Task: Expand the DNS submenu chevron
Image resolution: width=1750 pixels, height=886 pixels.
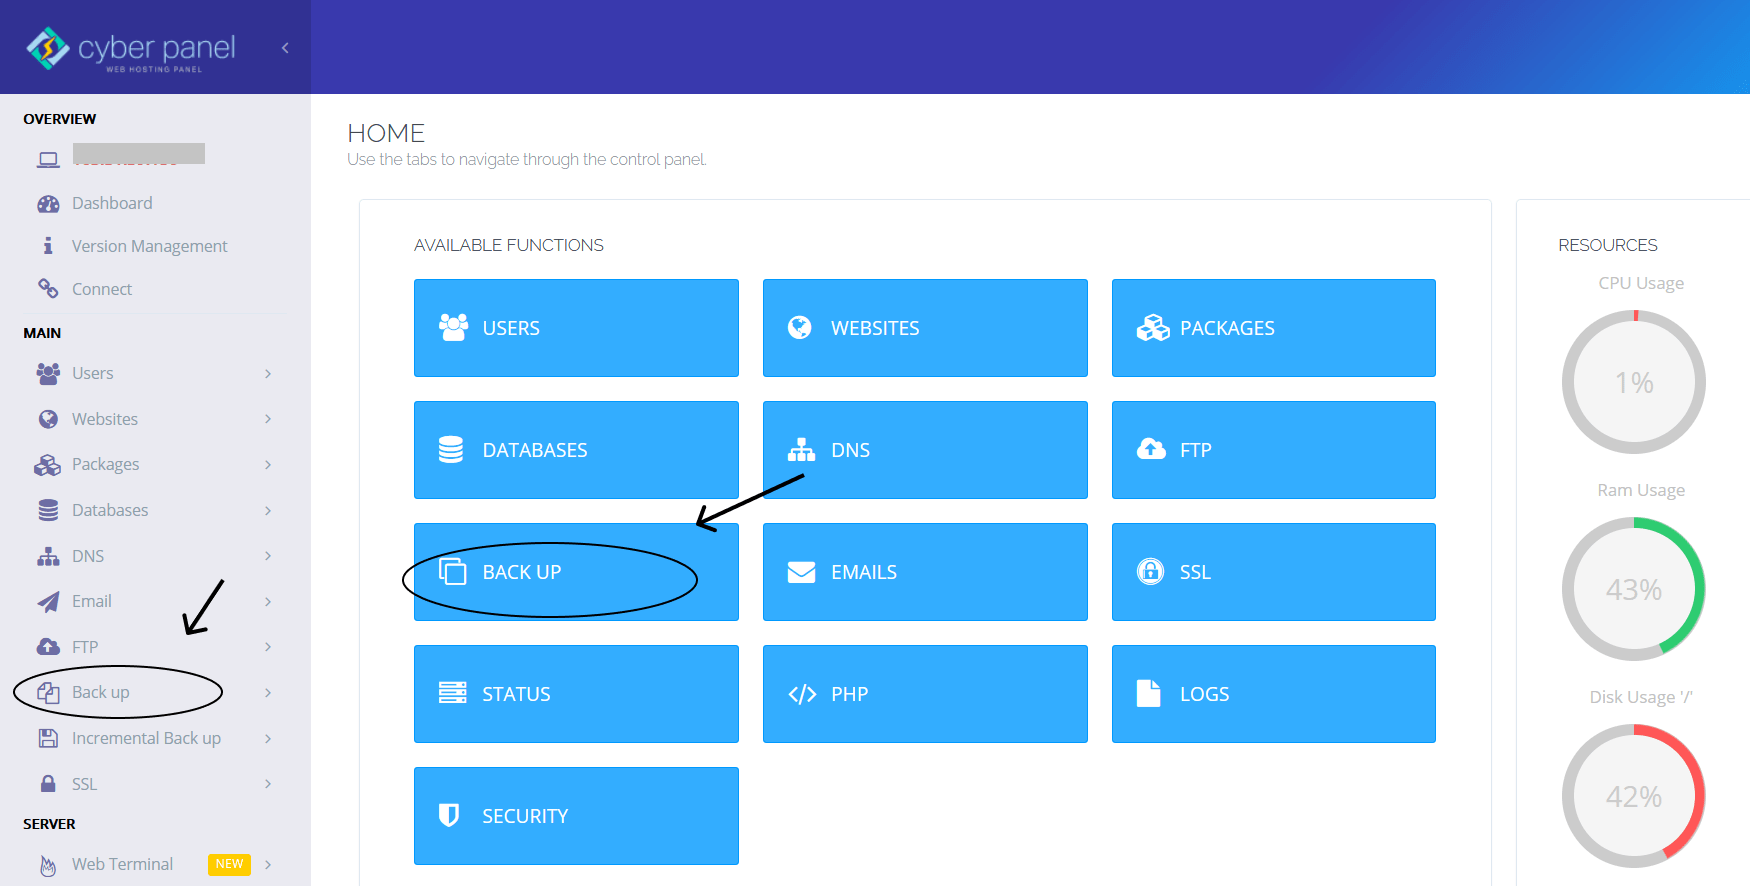Action: [268, 556]
